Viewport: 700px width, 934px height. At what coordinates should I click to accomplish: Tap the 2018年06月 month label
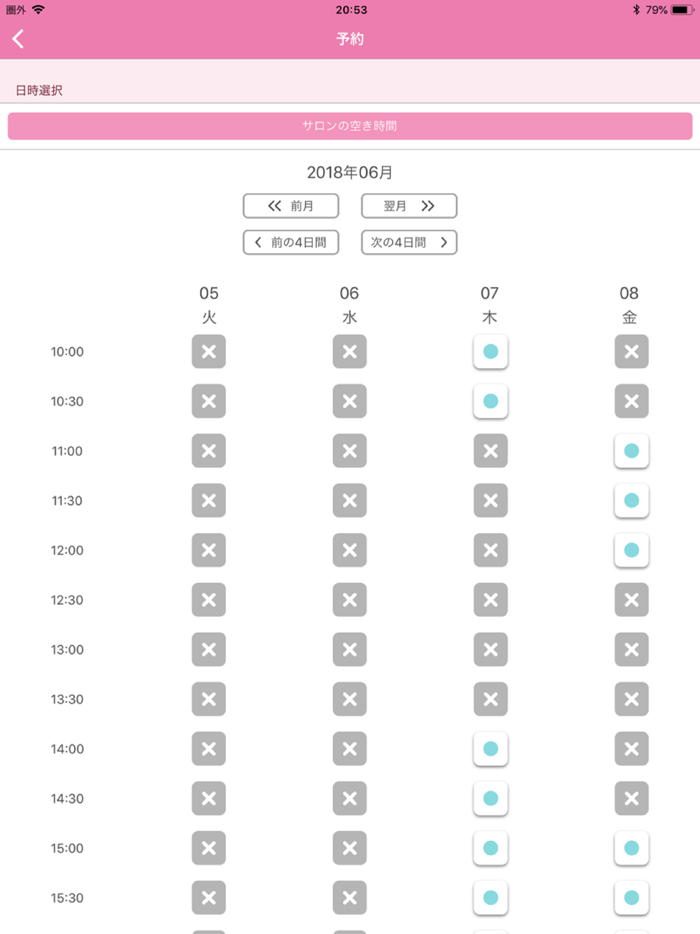click(350, 172)
